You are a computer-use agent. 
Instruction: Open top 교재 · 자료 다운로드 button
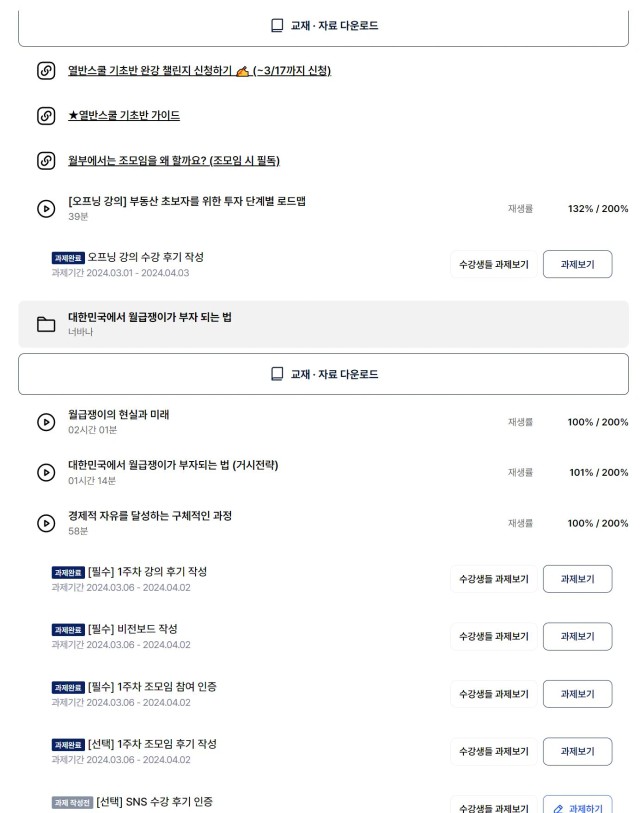[x=323, y=26]
